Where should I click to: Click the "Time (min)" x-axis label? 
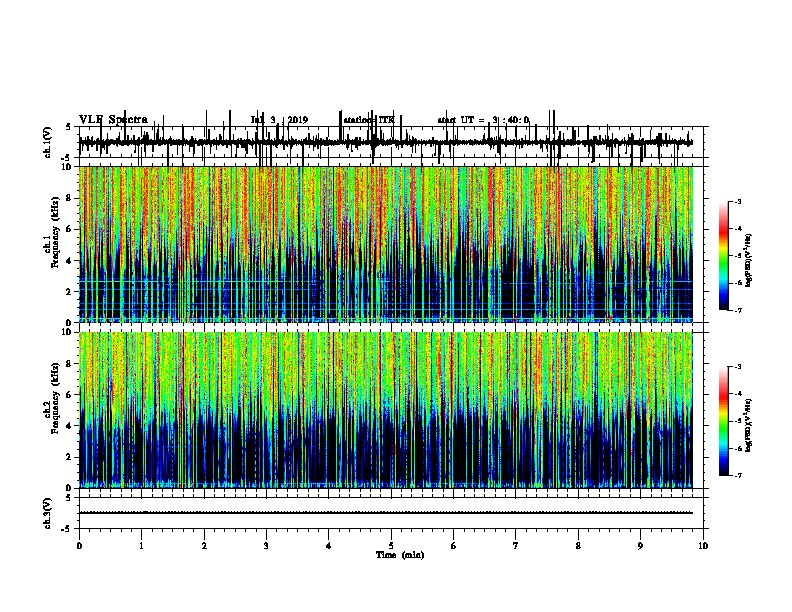400,555
